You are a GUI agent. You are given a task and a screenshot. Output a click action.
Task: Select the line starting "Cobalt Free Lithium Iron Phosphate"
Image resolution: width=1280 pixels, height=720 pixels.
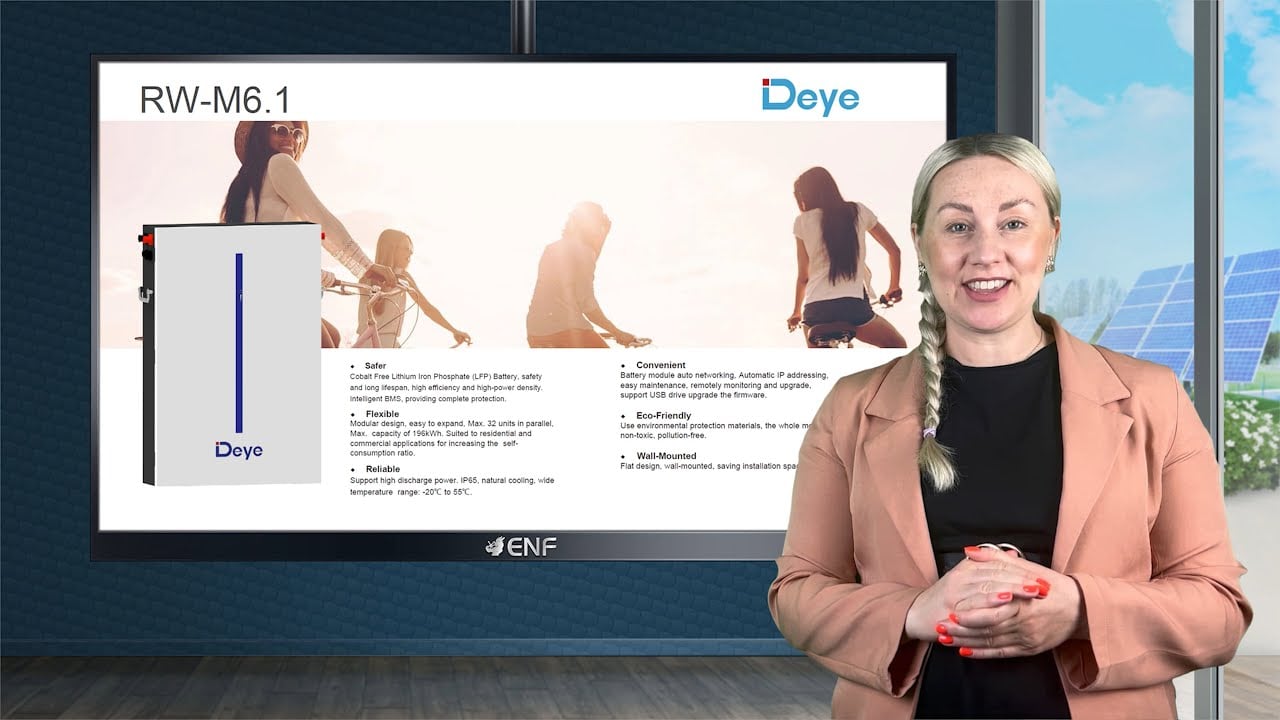[446, 376]
